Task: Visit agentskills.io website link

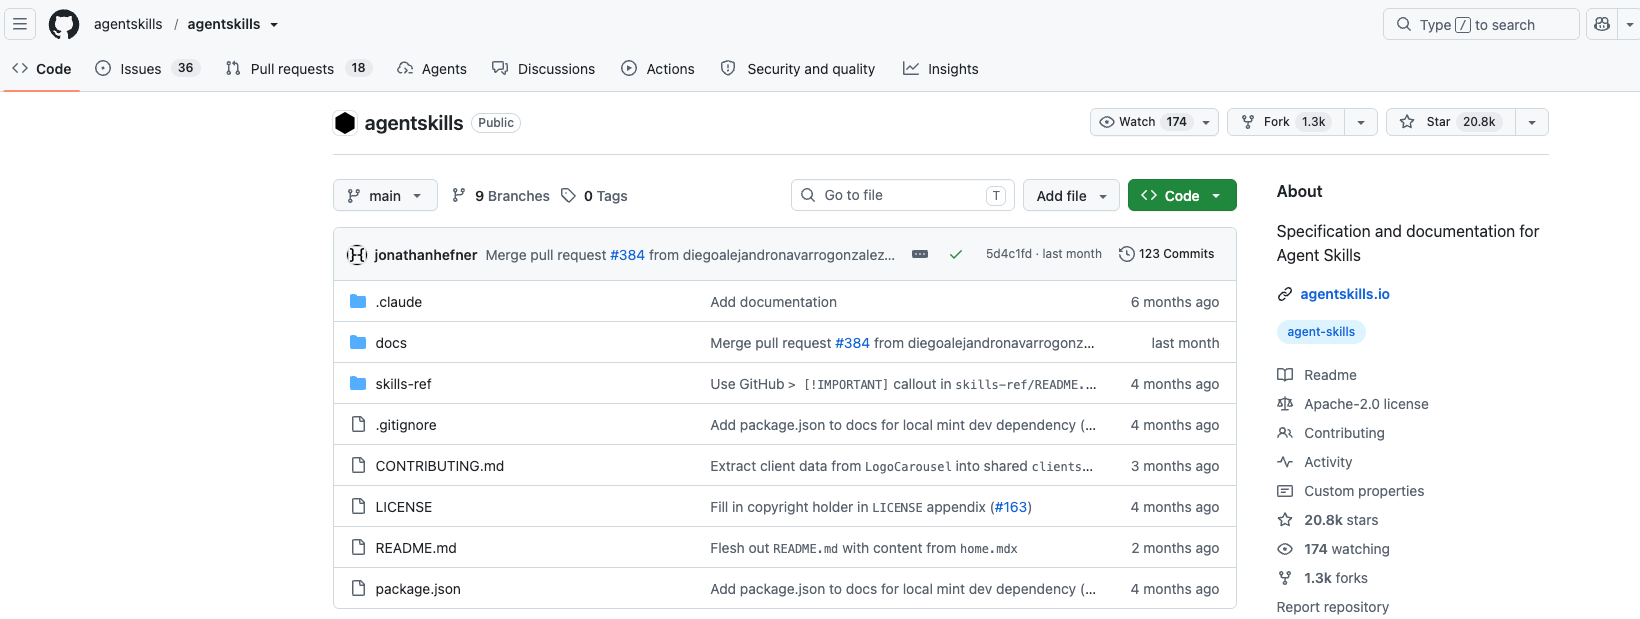Action: [1345, 294]
